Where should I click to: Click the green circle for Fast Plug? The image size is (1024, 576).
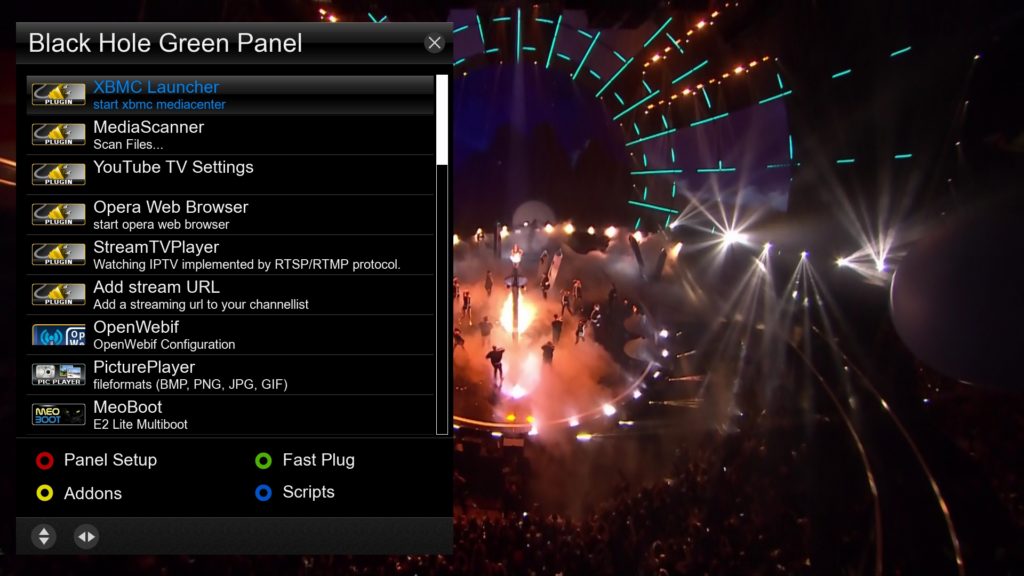[x=263, y=460]
